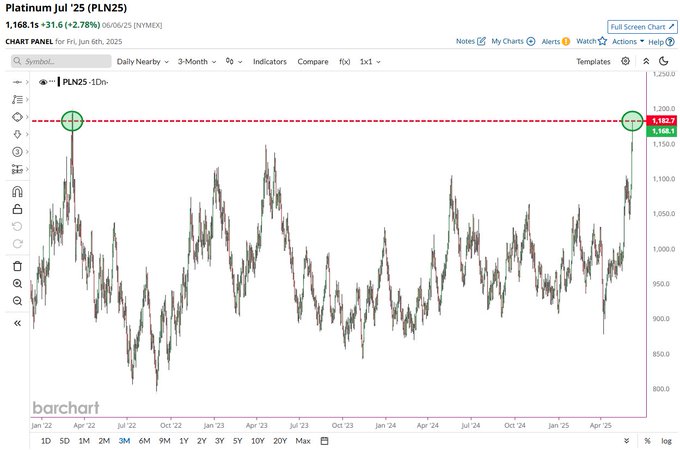Select the 2Y time range

click(x=202, y=441)
